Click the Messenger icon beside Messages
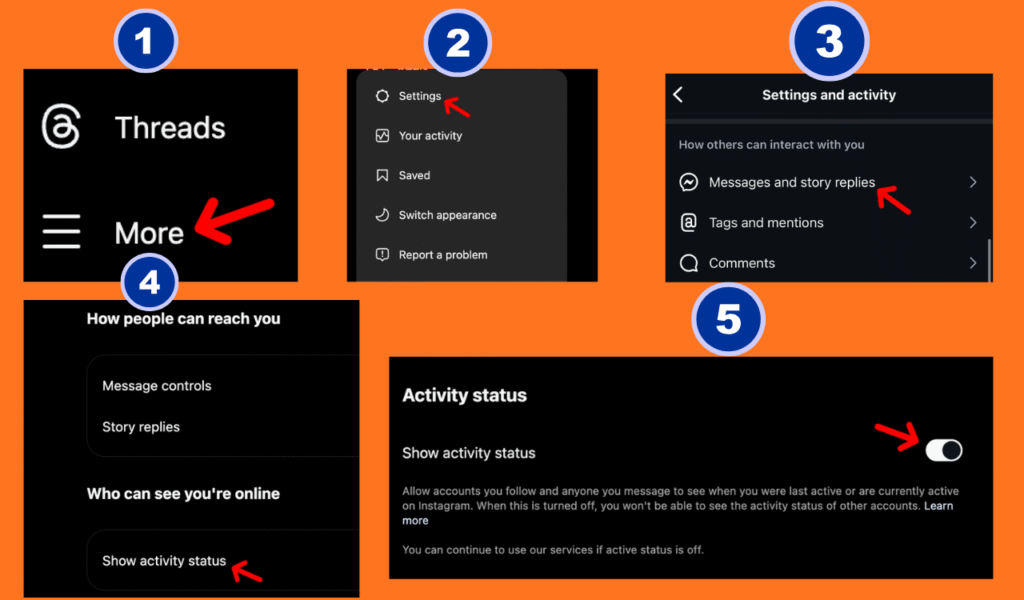 [688, 182]
